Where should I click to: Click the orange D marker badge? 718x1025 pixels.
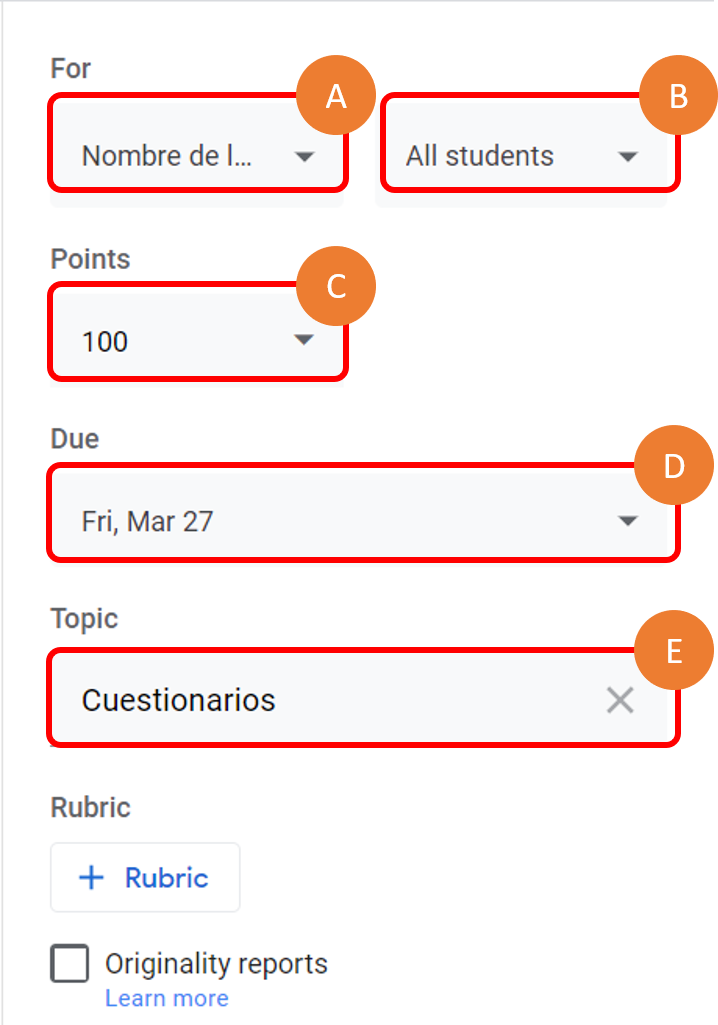674,467
